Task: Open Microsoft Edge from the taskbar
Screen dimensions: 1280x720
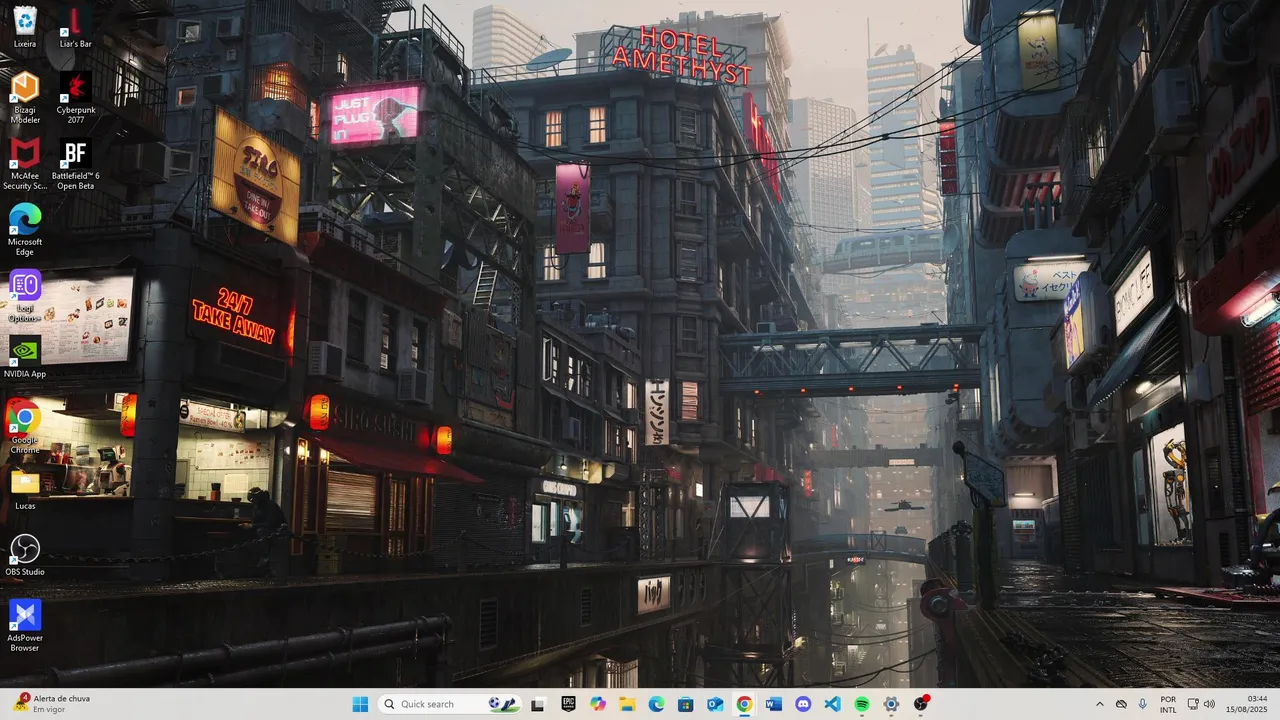Action: click(656, 704)
